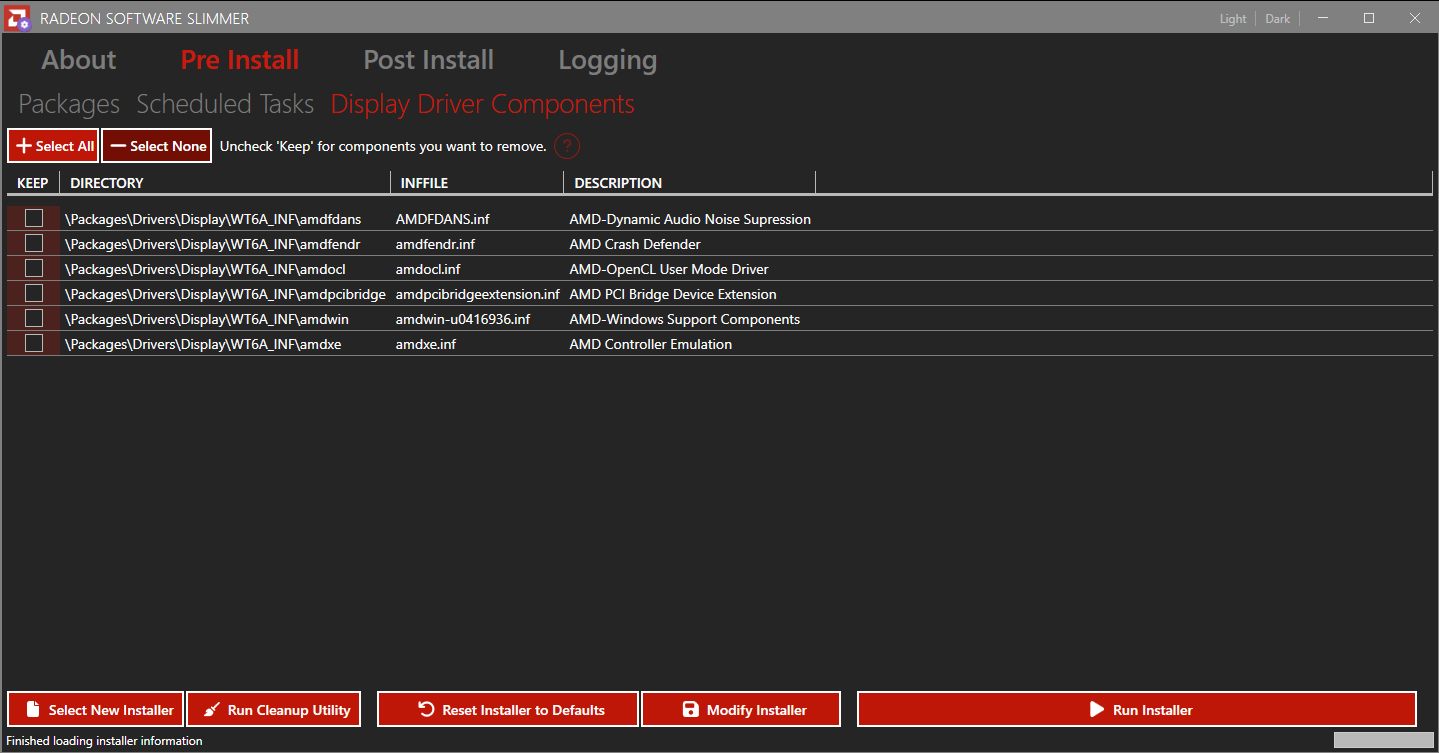Image resolution: width=1439 pixels, height=753 pixels.
Task: Click 'Finished loading installer information' status text
Action: (x=104, y=741)
